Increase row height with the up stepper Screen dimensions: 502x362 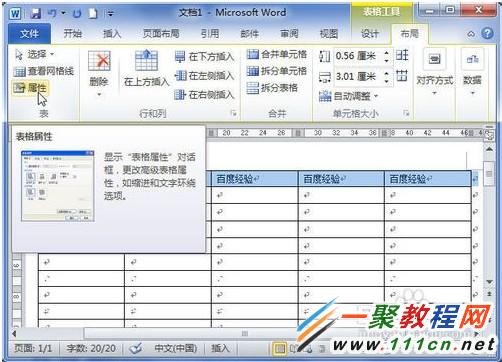pyautogui.click(x=386, y=53)
